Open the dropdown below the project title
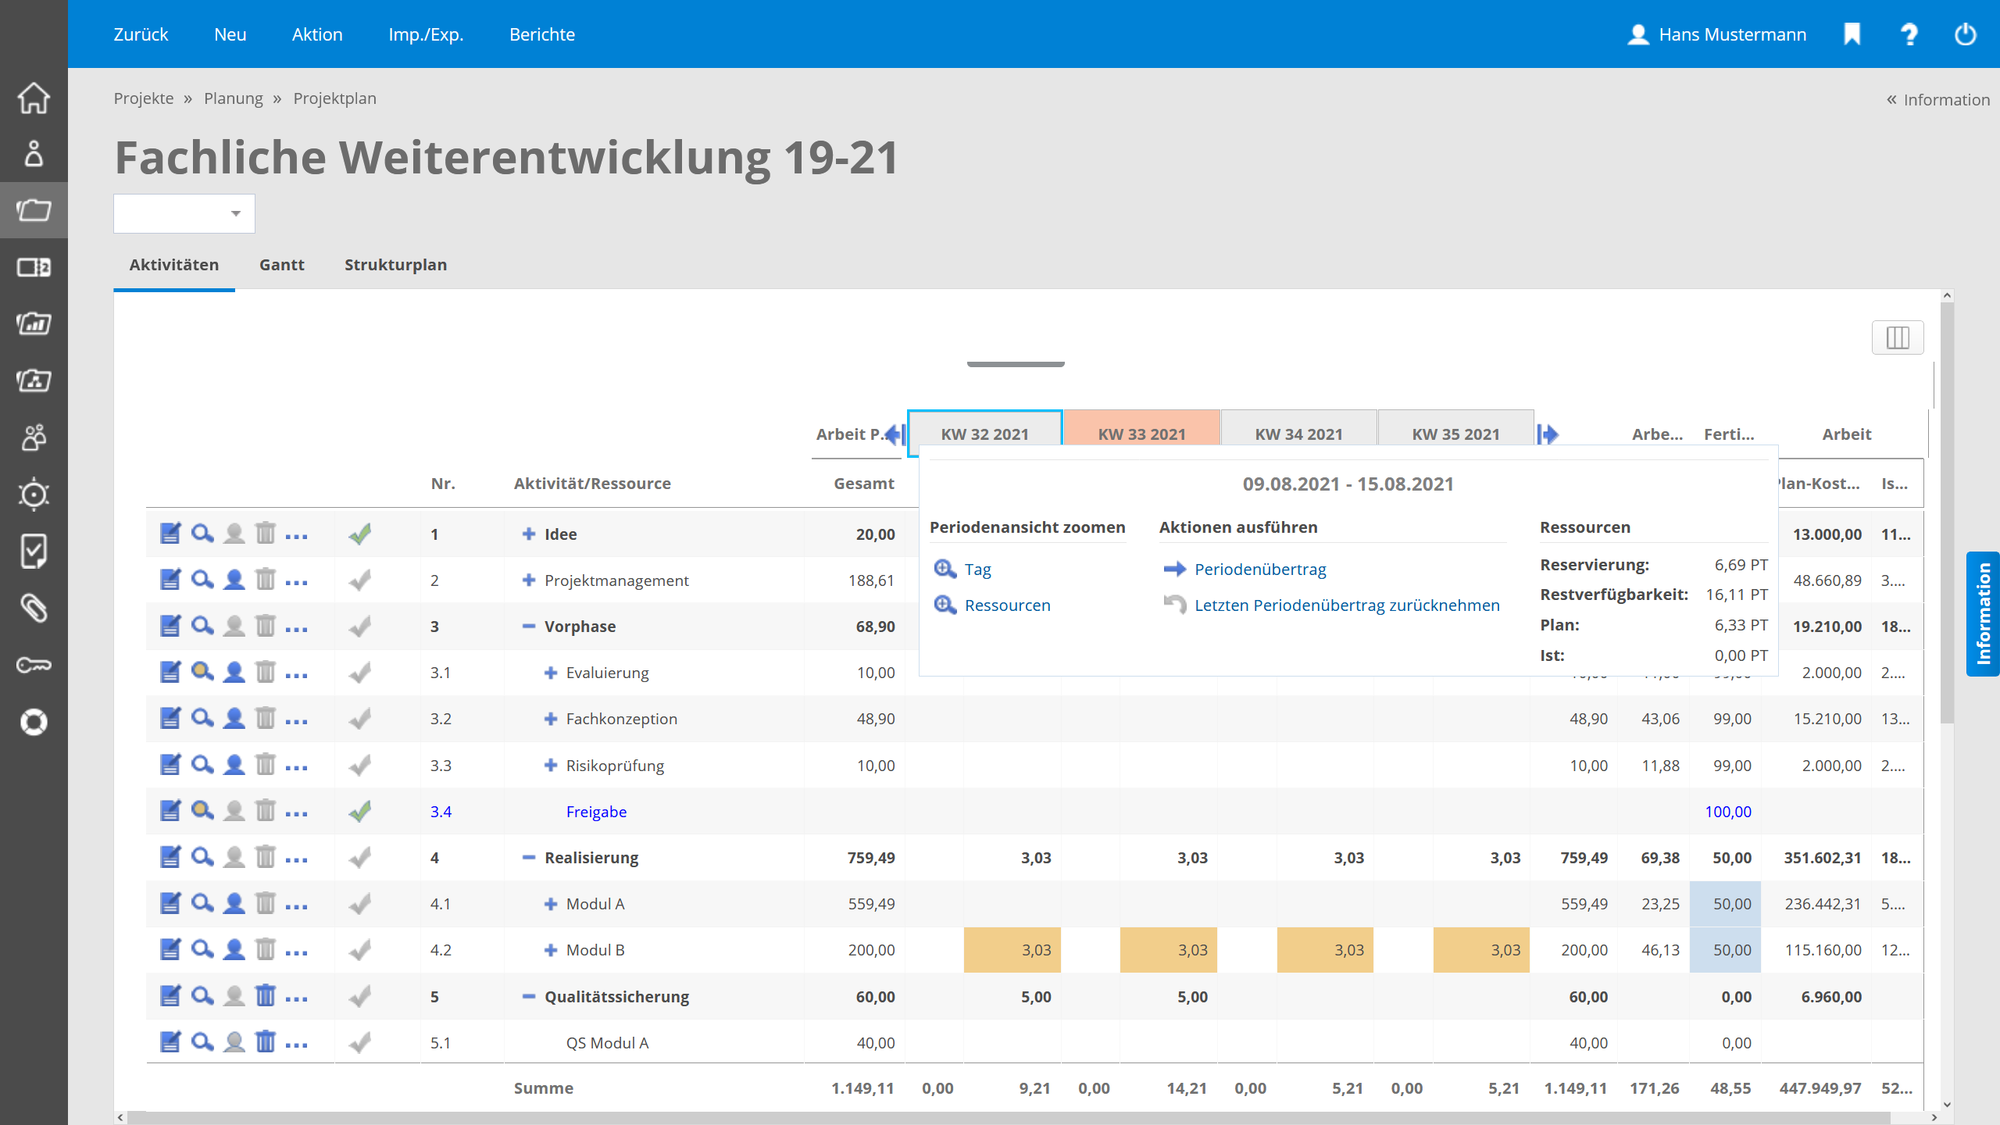 (x=184, y=214)
